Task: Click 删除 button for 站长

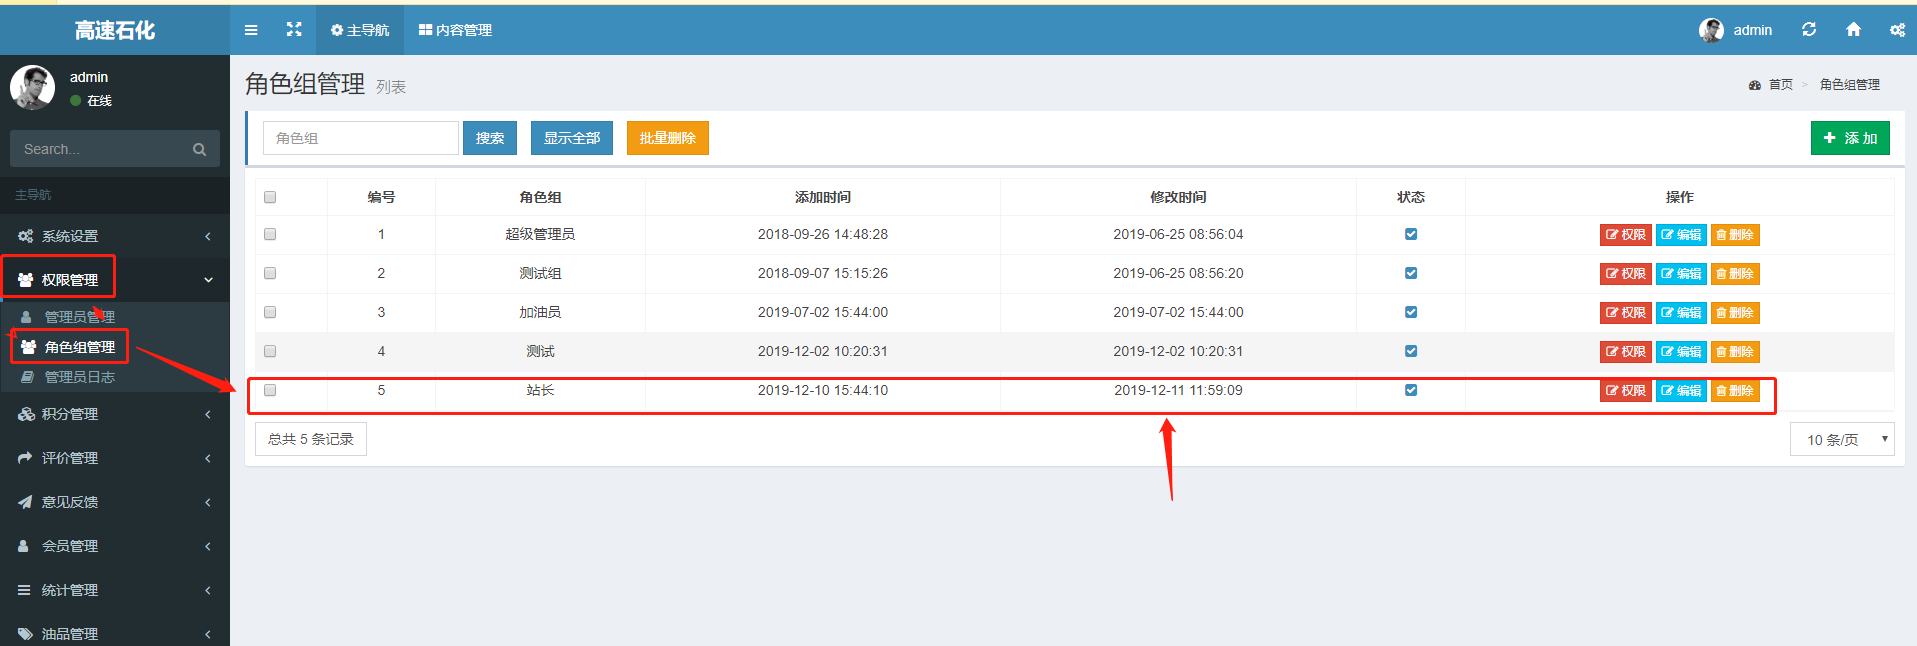Action: [x=1735, y=391]
